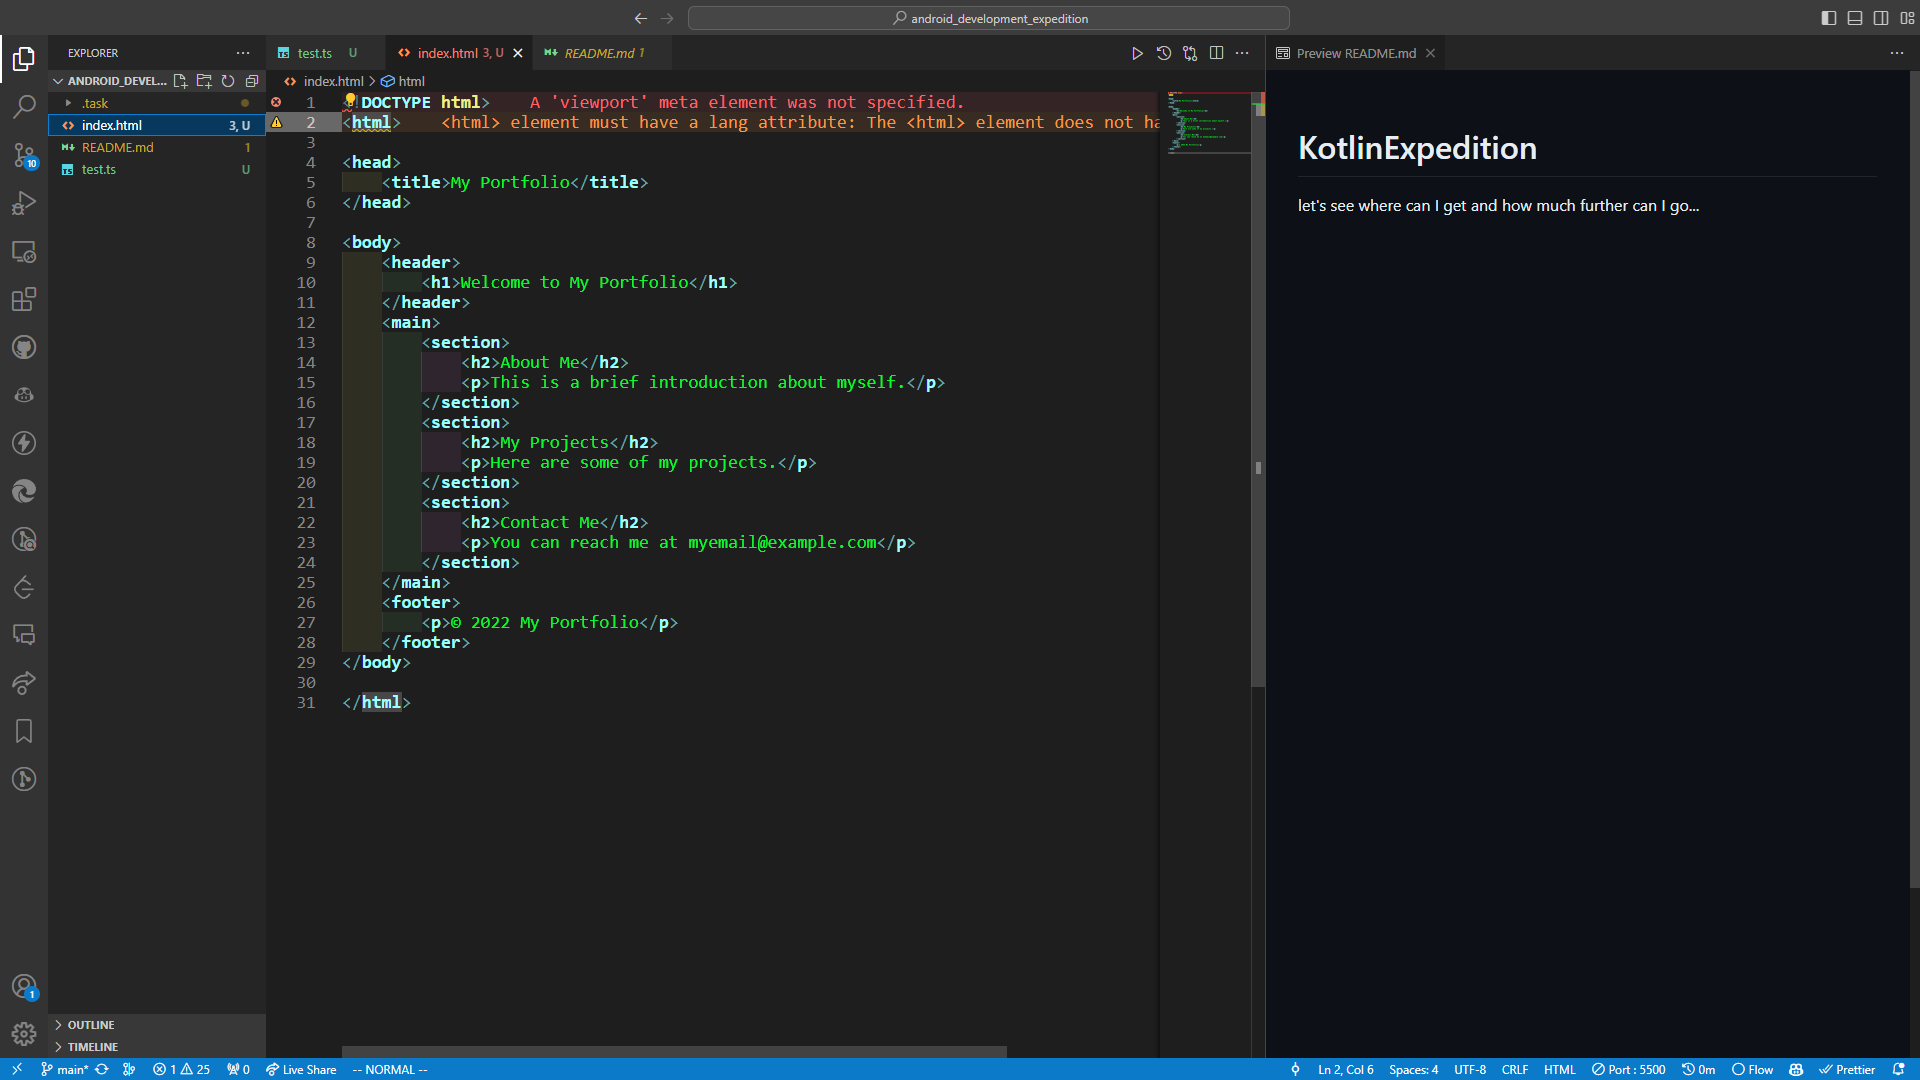Switch to the README.md tab
The height and width of the screenshot is (1080, 1920).
click(x=600, y=53)
